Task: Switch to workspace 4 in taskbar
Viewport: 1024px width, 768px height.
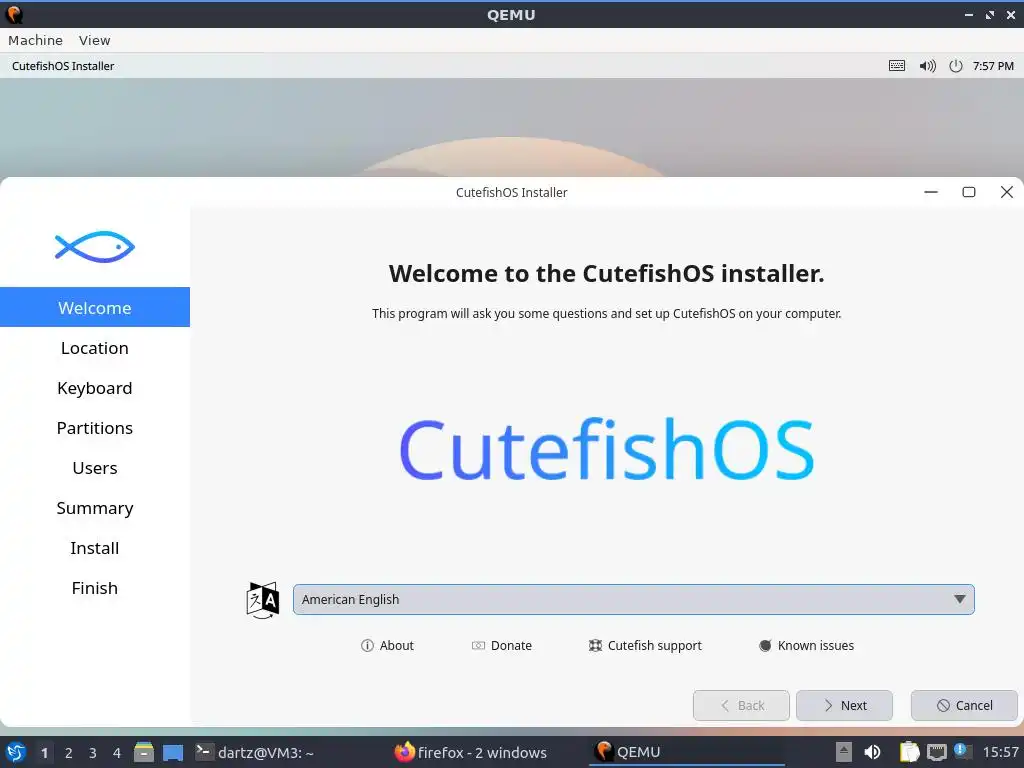Action: pos(117,753)
